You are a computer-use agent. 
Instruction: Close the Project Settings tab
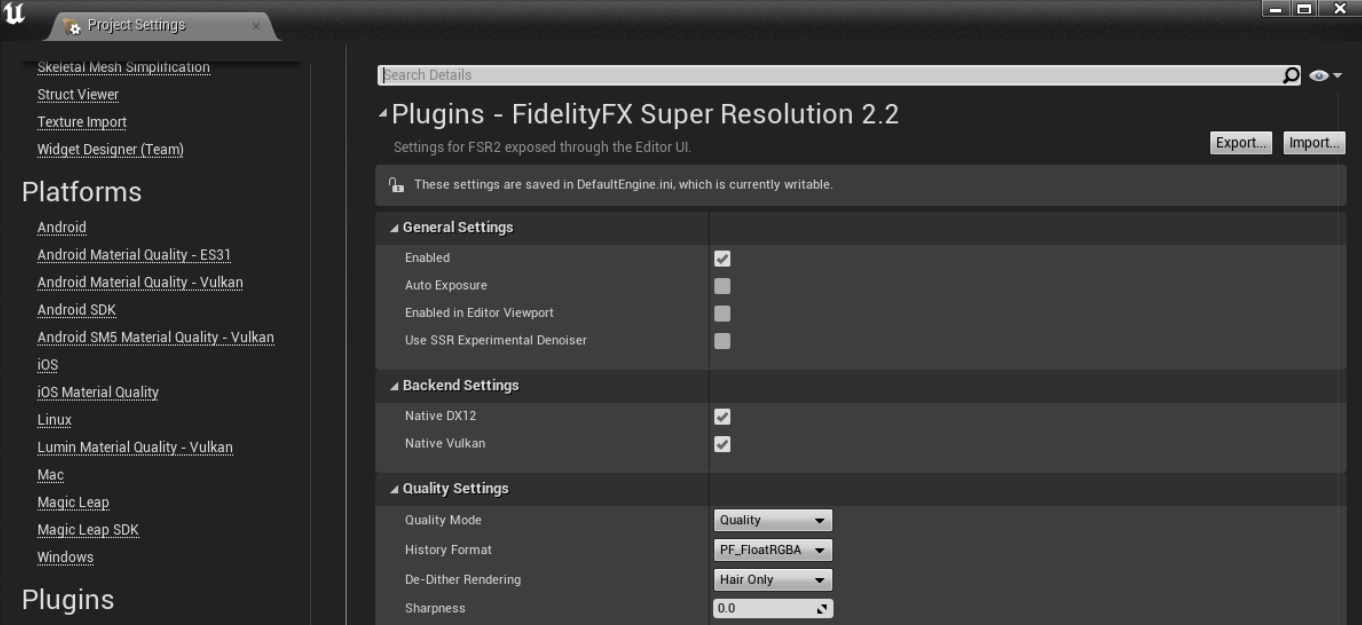[256, 26]
